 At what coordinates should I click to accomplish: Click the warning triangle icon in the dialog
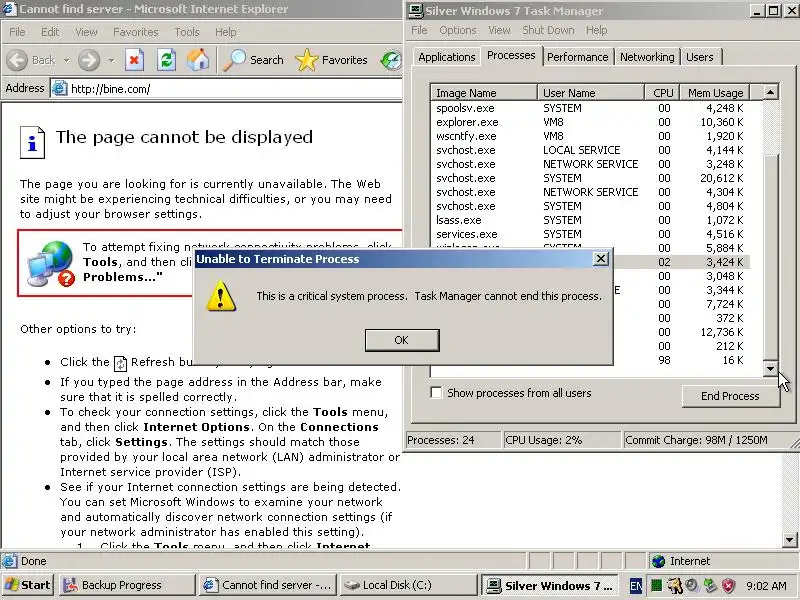click(220, 296)
